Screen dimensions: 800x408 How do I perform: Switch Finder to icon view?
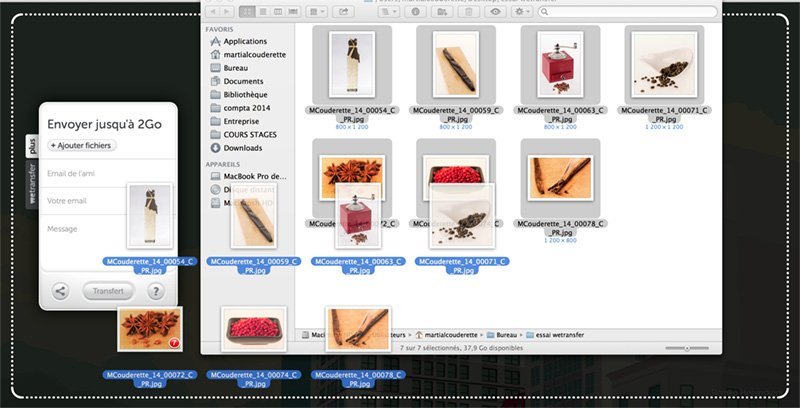tap(247, 11)
